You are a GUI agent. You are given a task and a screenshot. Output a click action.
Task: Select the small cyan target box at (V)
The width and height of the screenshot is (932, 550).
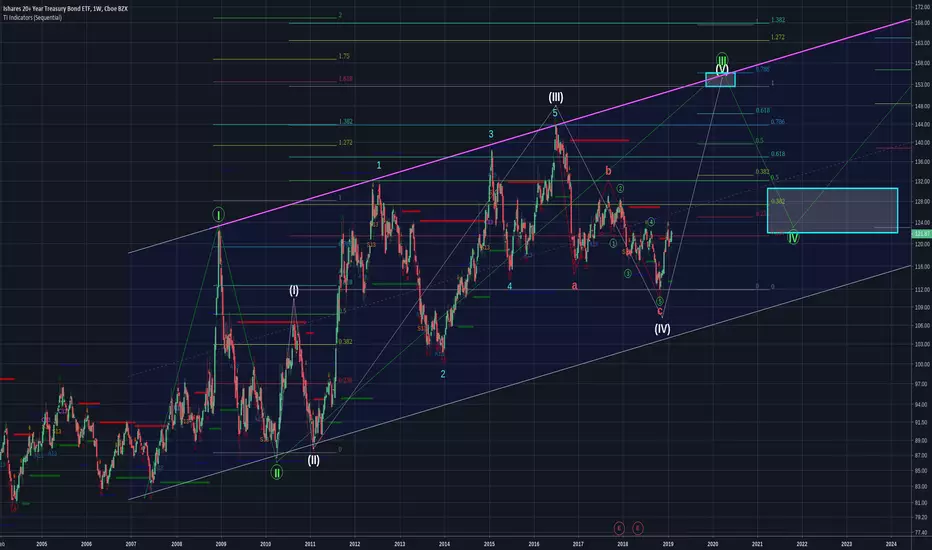click(x=720, y=80)
